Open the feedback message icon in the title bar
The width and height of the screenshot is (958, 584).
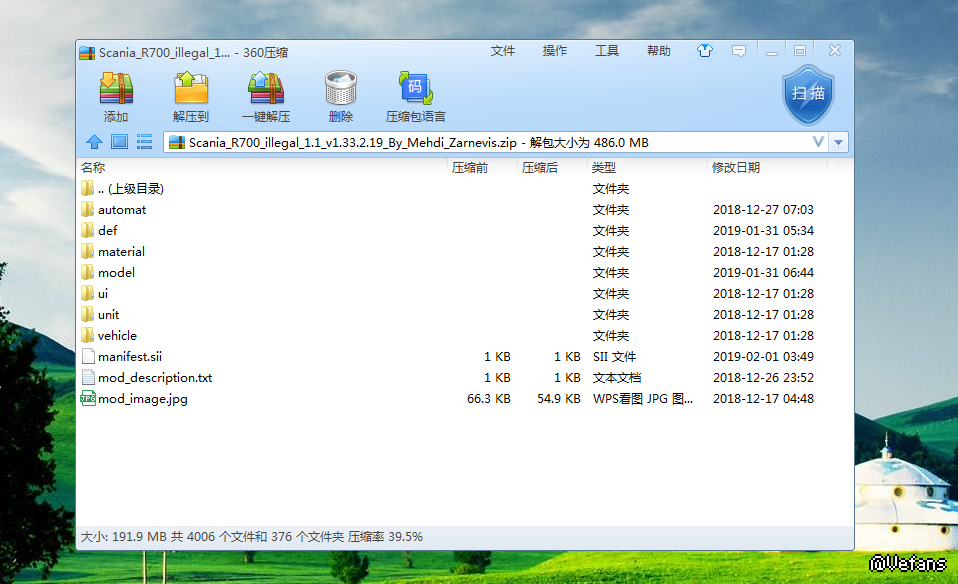pyautogui.click(x=739, y=51)
